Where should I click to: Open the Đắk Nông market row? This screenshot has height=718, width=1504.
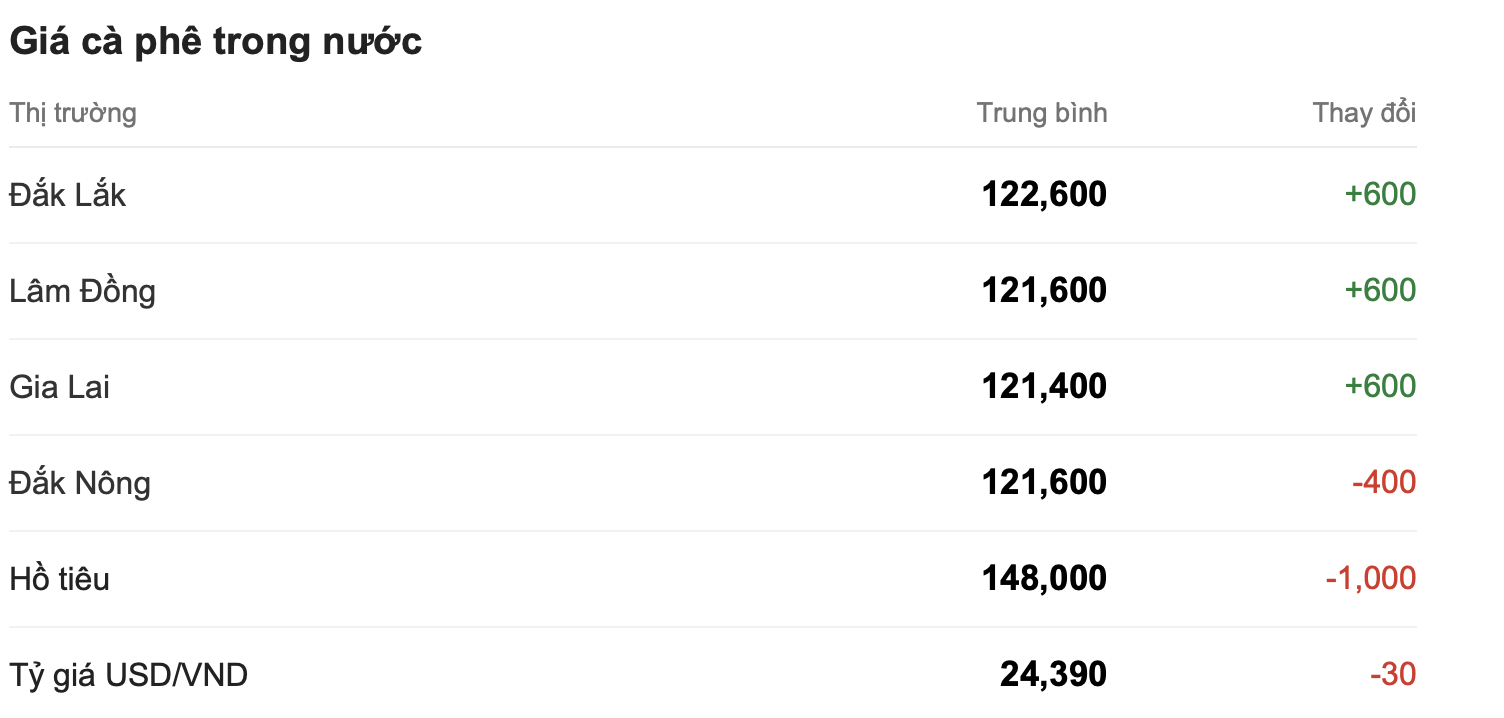click(80, 483)
